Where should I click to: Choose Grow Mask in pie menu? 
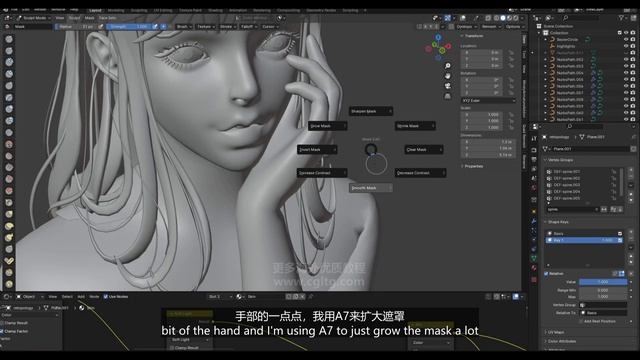click(x=328, y=126)
